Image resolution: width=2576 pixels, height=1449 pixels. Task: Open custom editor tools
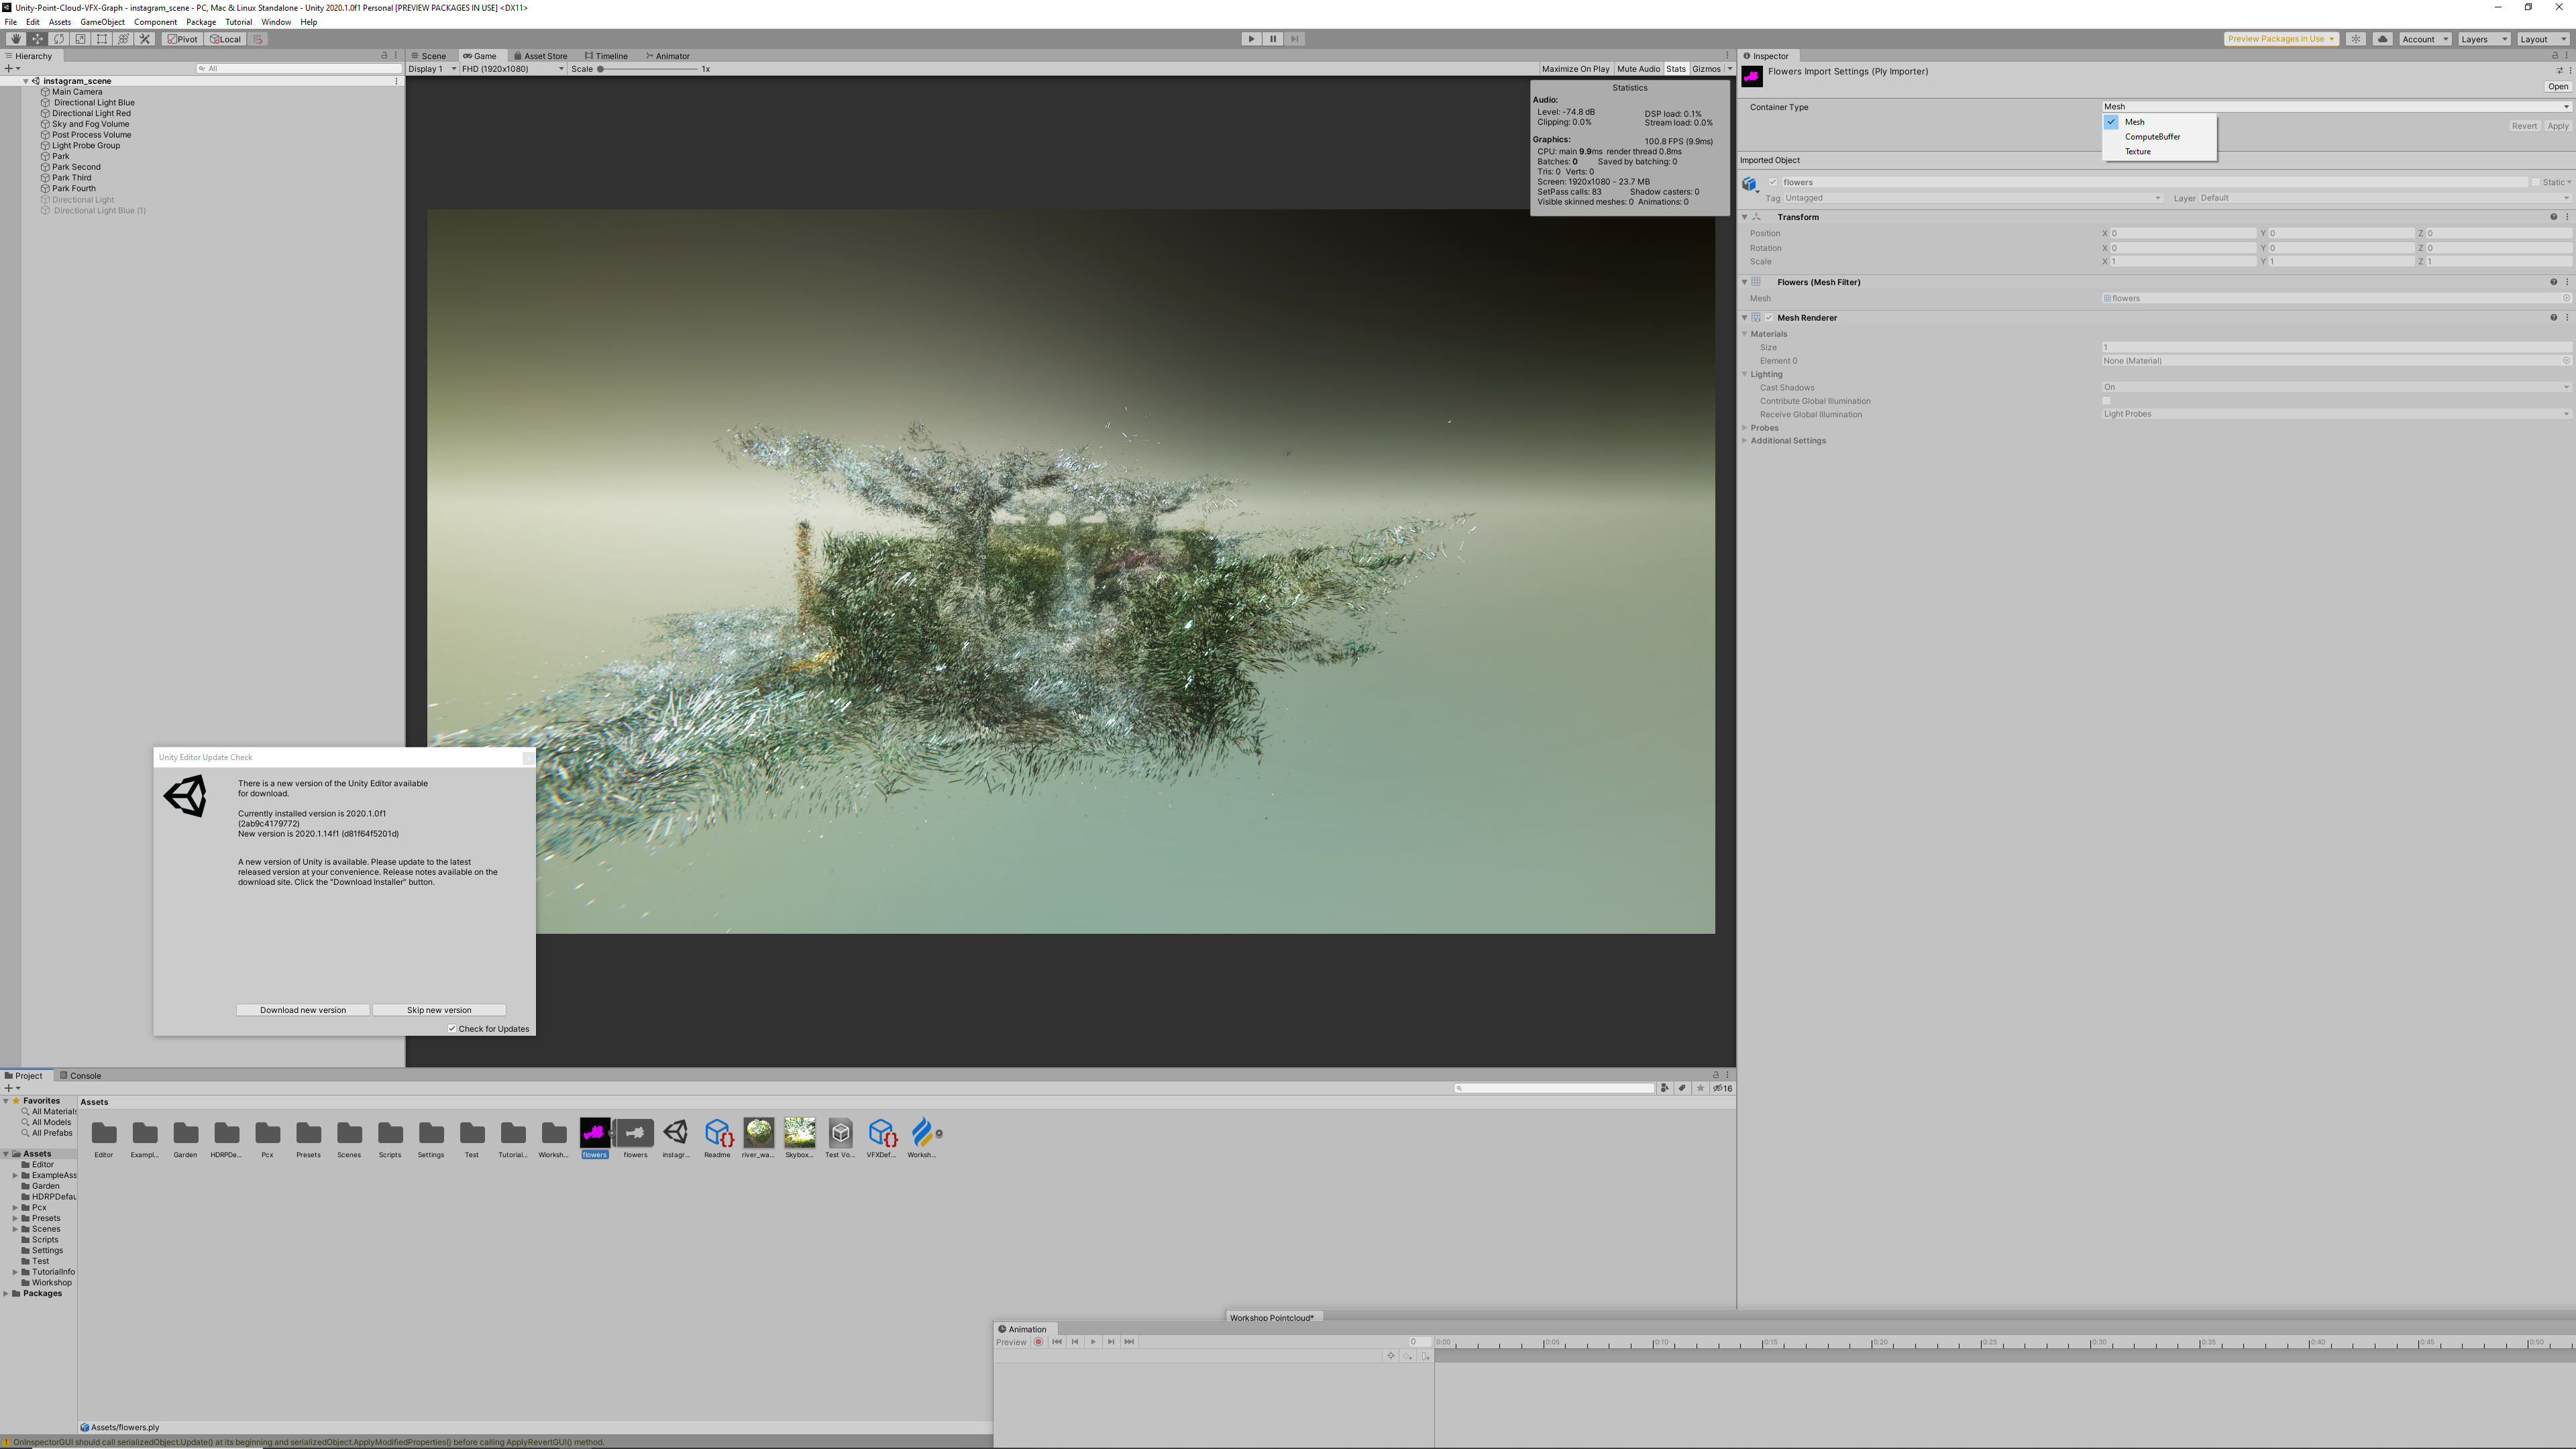pyautogui.click(x=145, y=39)
